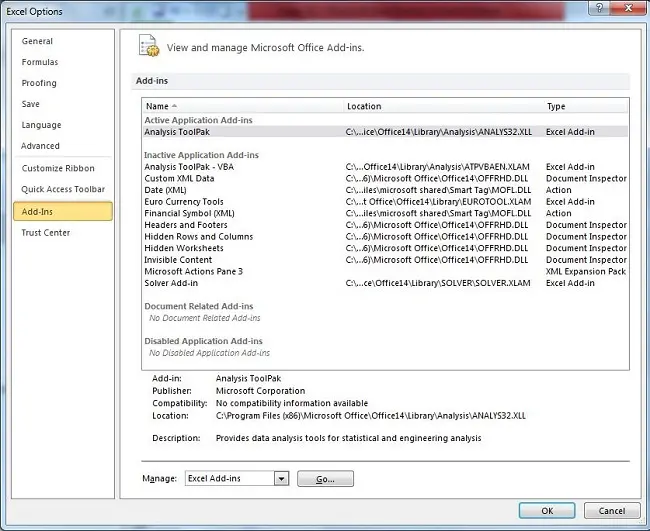Select Headers and Footers row
Viewport: 650px width, 531px height.
tap(385, 225)
